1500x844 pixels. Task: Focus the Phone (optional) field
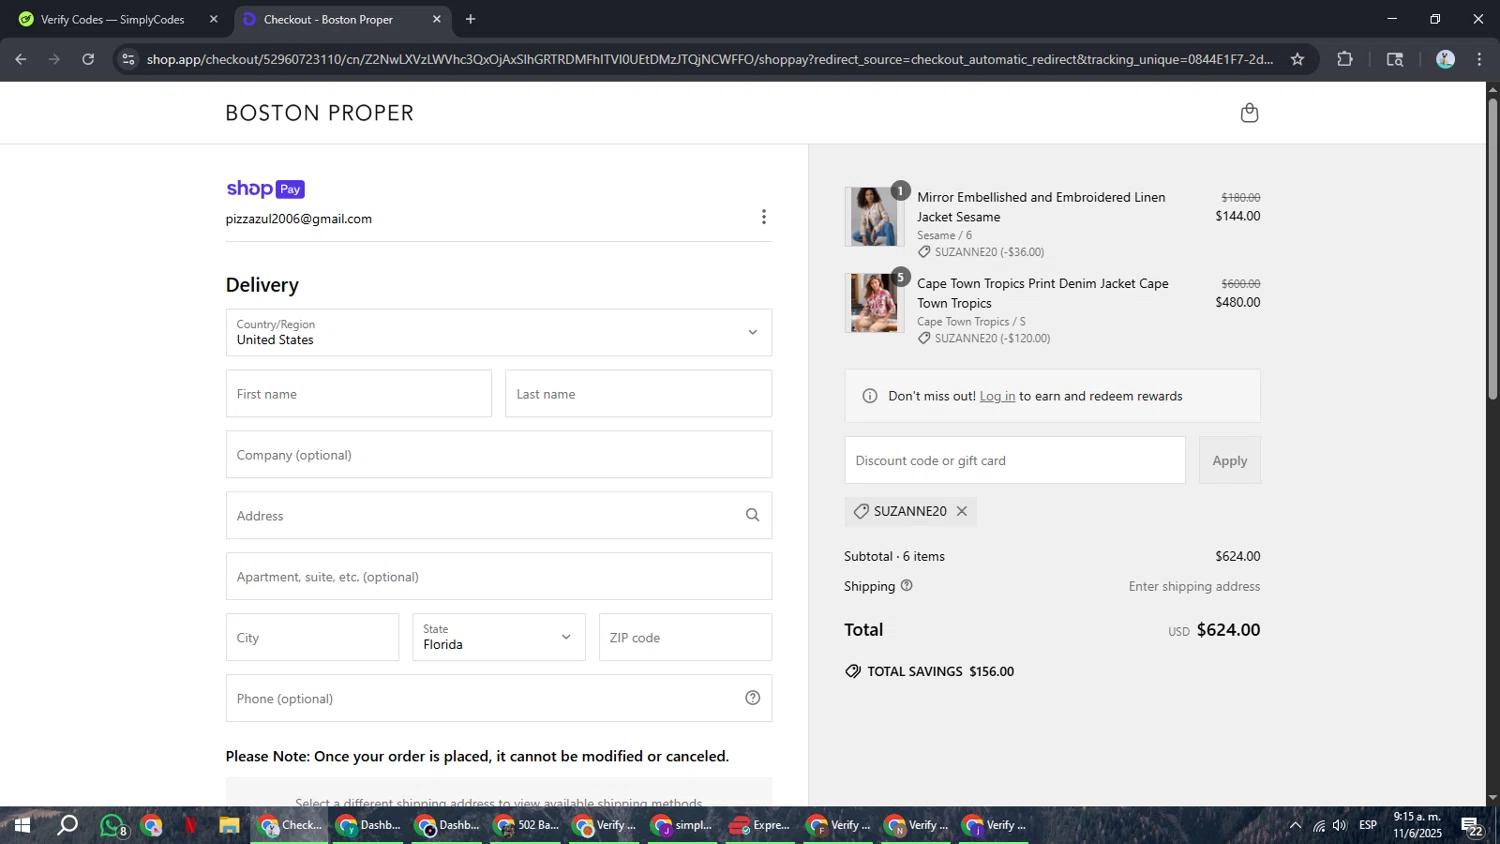tap(499, 698)
